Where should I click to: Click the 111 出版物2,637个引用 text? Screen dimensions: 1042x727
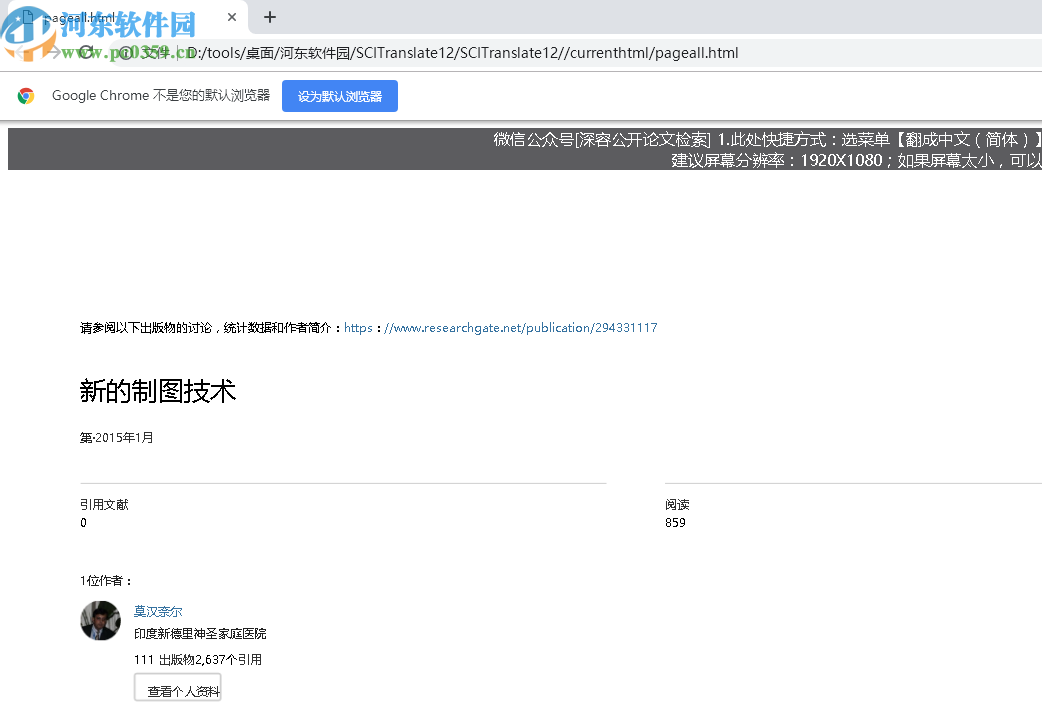pos(198,660)
